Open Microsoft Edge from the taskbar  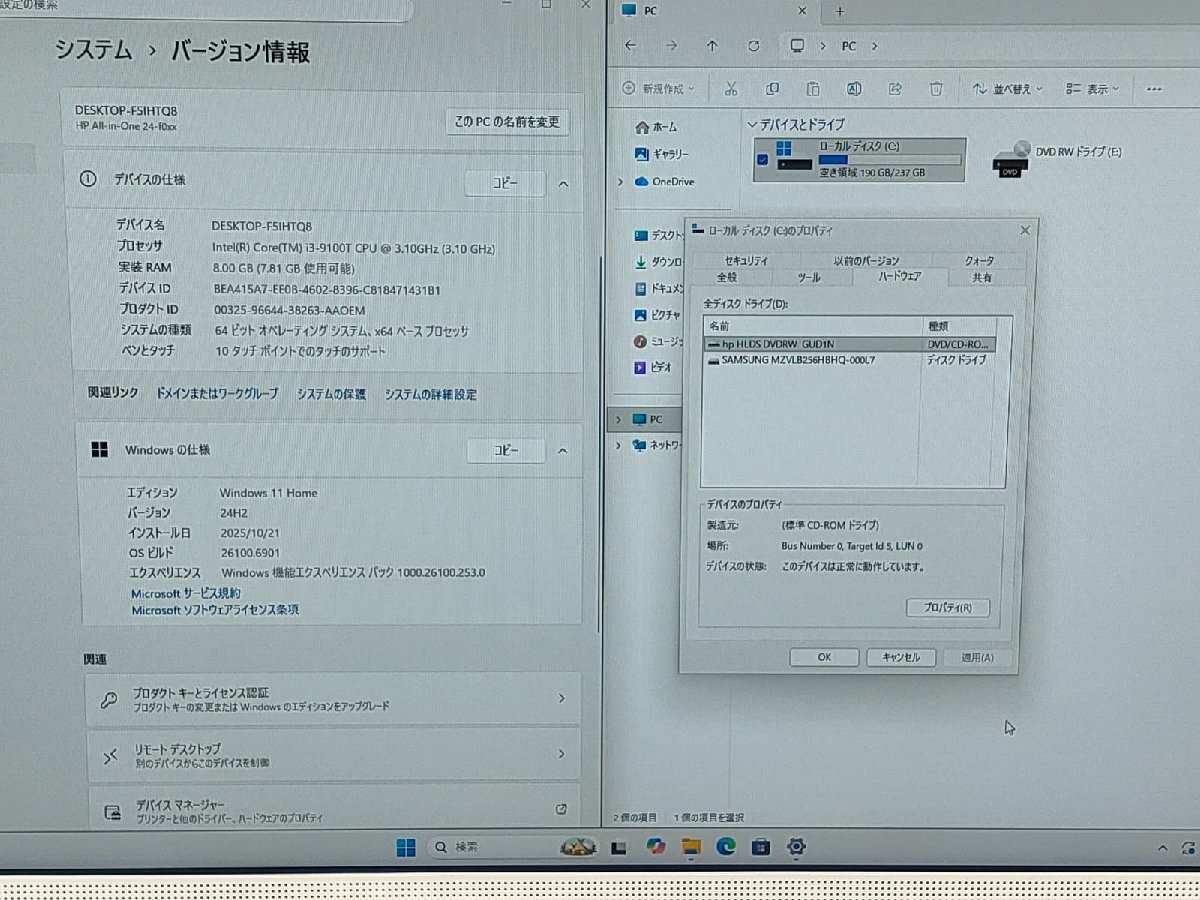[725, 847]
